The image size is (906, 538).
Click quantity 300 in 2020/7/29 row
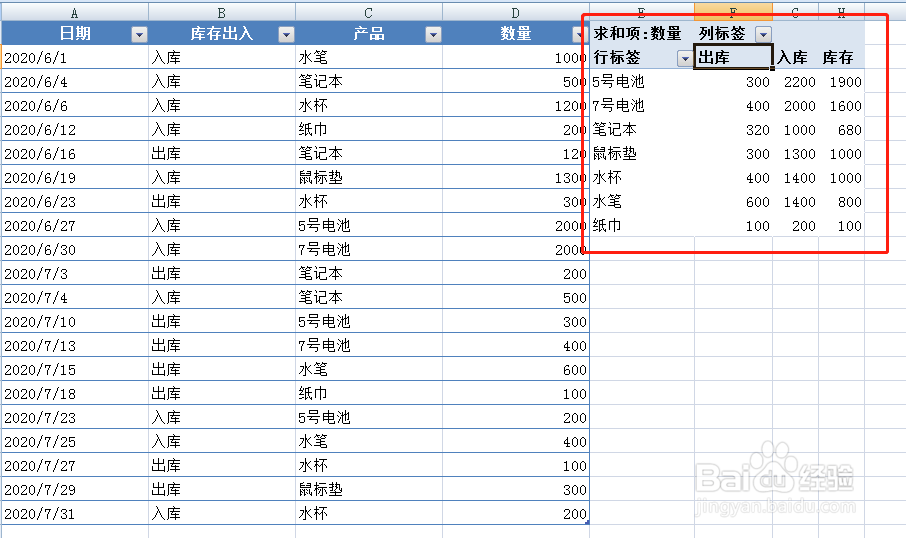(x=515, y=489)
